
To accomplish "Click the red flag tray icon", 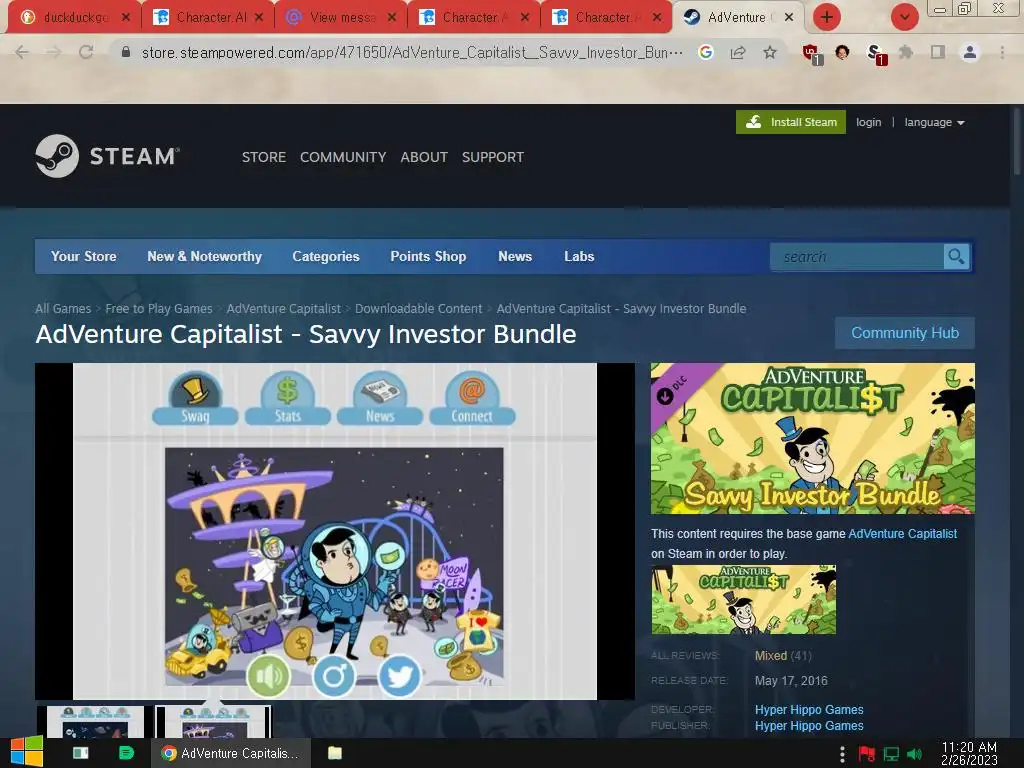I will pyautogui.click(x=867, y=754).
